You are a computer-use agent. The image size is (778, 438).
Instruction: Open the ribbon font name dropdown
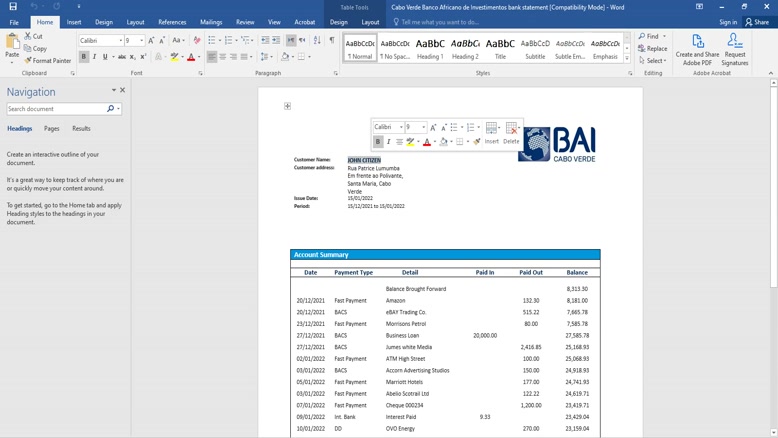[121, 41]
